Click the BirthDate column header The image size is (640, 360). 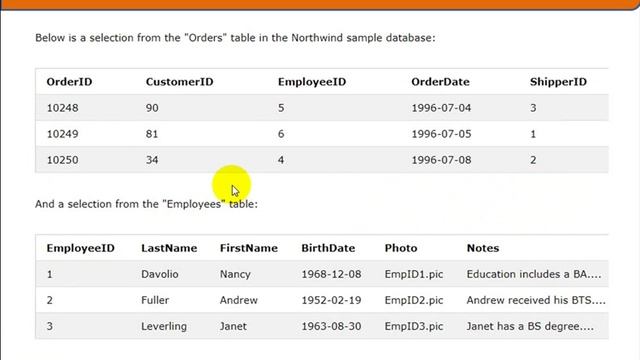pyautogui.click(x=328, y=248)
